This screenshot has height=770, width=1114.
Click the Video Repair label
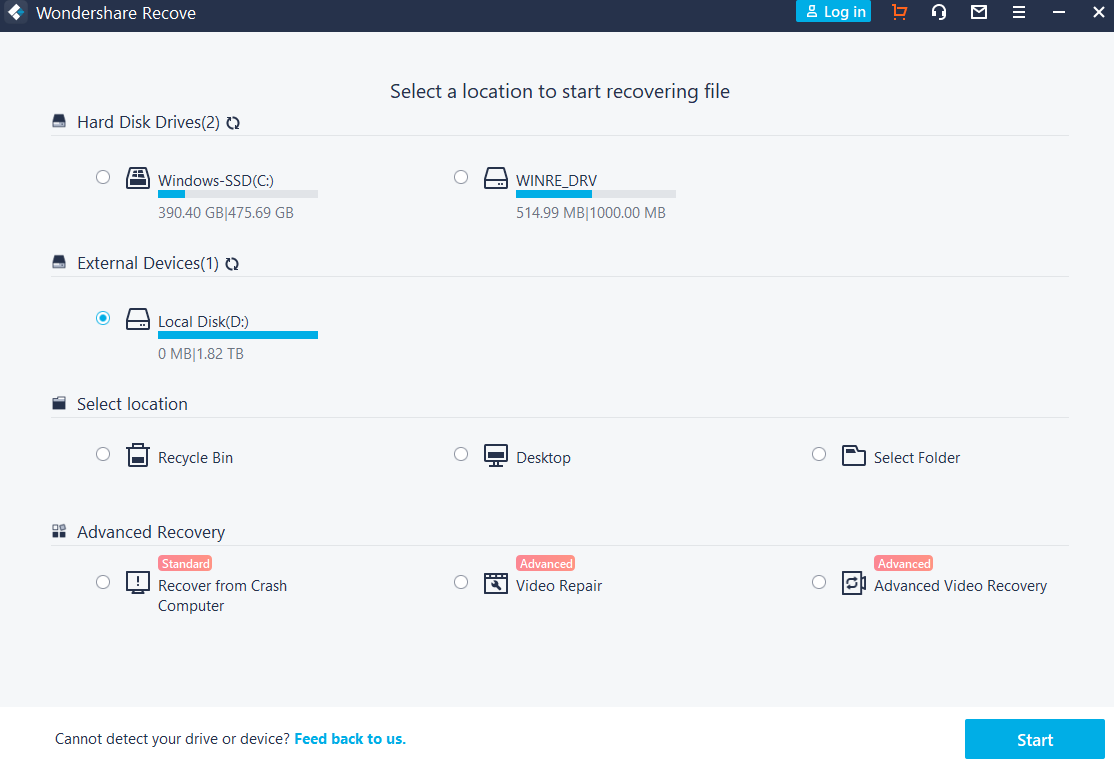point(559,585)
